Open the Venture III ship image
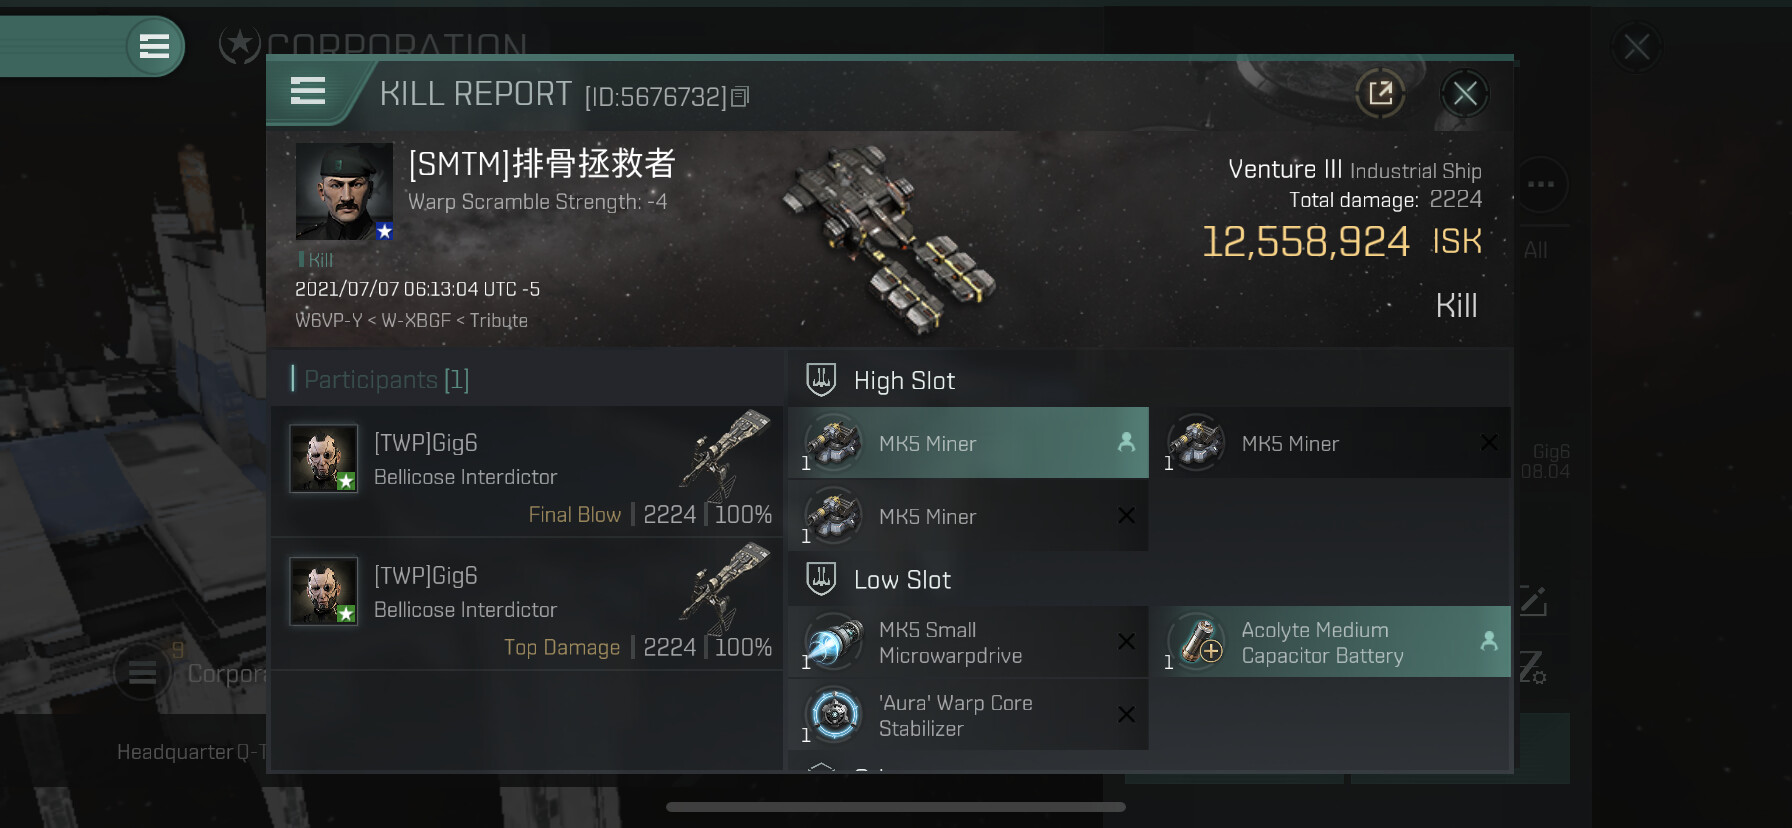Image resolution: width=1792 pixels, height=828 pixels. click(888, 240)
